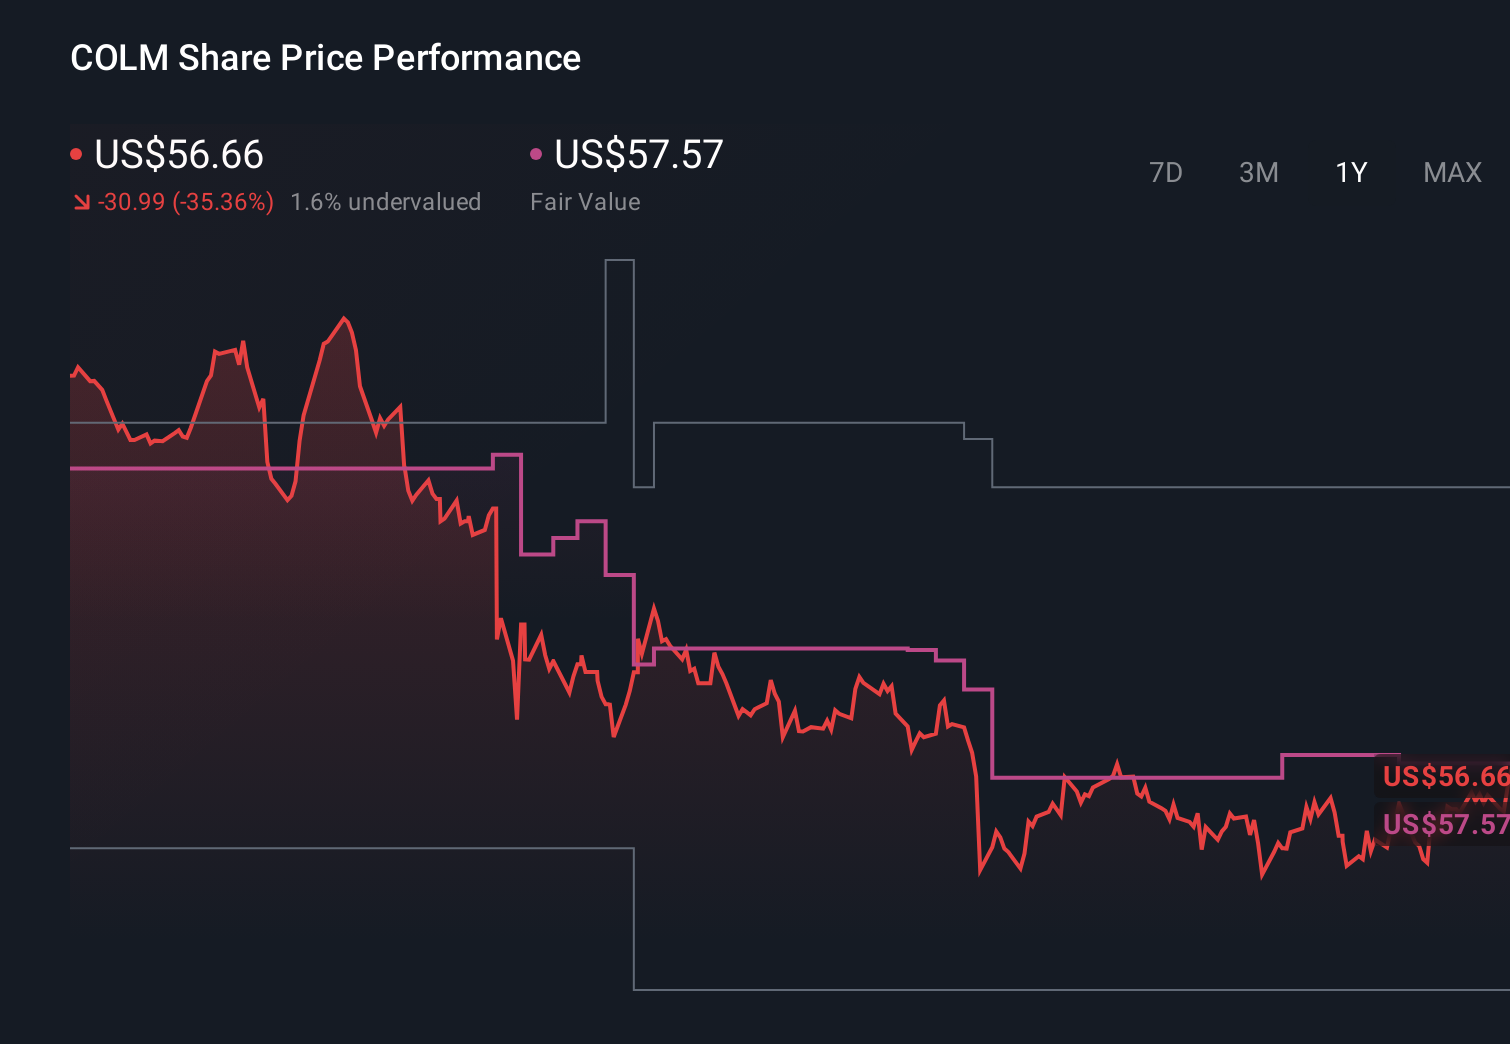Click the red share price legend dot
Image resolution: width=1510 pixels, height=1044 pixels.
(x=76, y=153)
